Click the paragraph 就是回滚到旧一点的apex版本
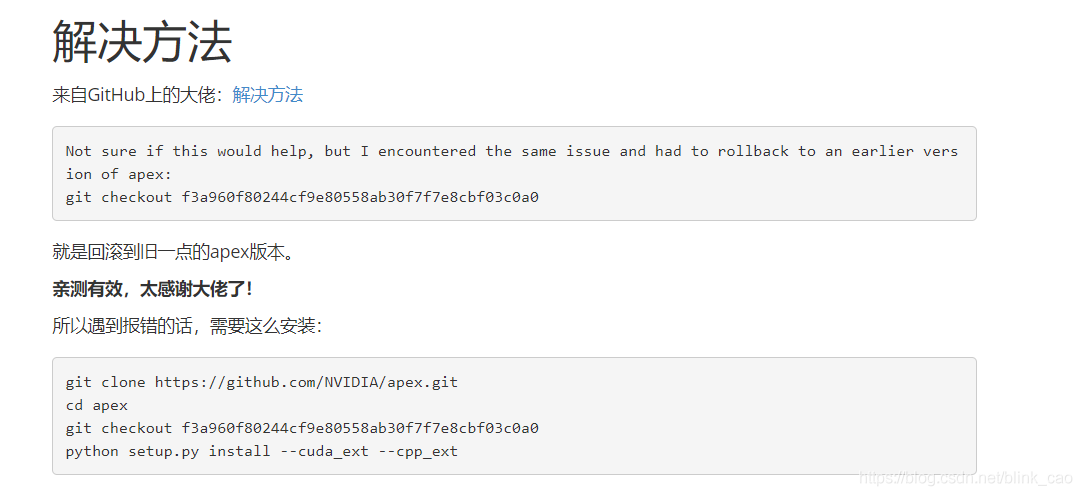Image resolution: width=1082 pixels, height=496 pixels. (174, 252)
